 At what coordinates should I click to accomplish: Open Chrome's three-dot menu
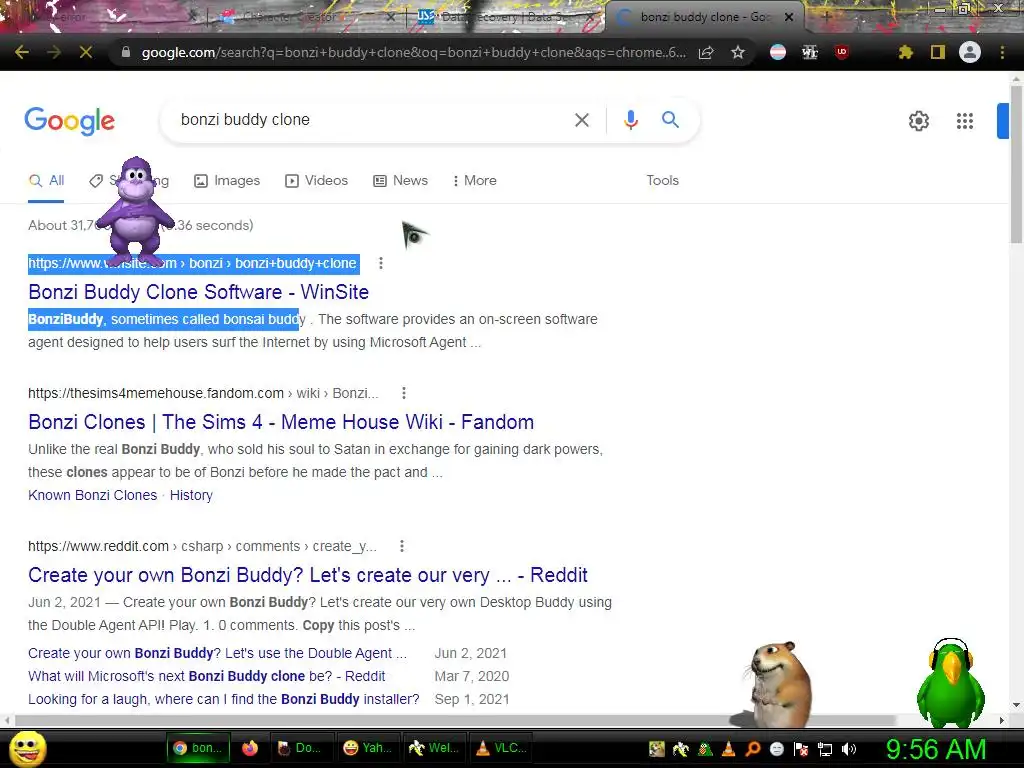pos(1002,52)
